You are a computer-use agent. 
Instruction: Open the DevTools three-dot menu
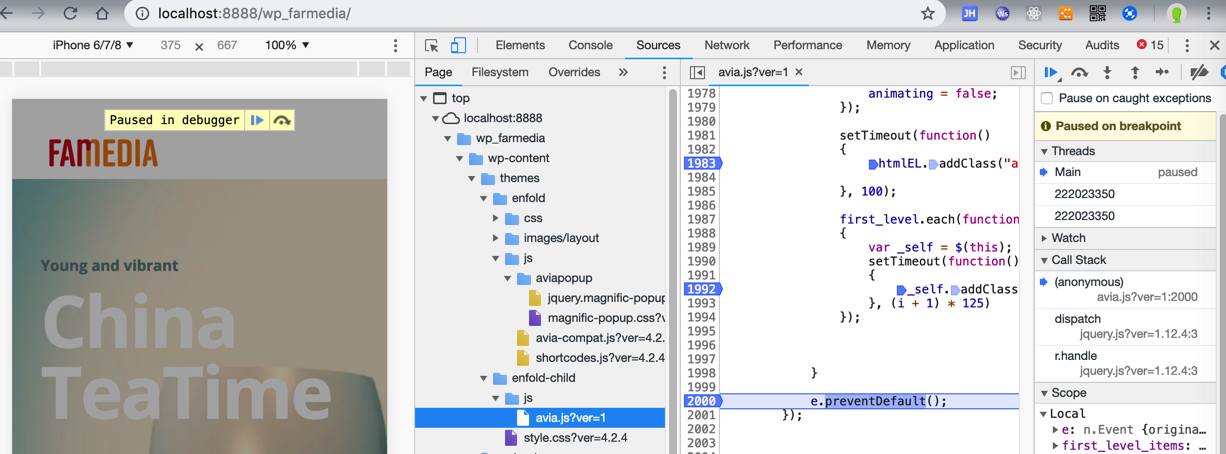point(1187,45)
